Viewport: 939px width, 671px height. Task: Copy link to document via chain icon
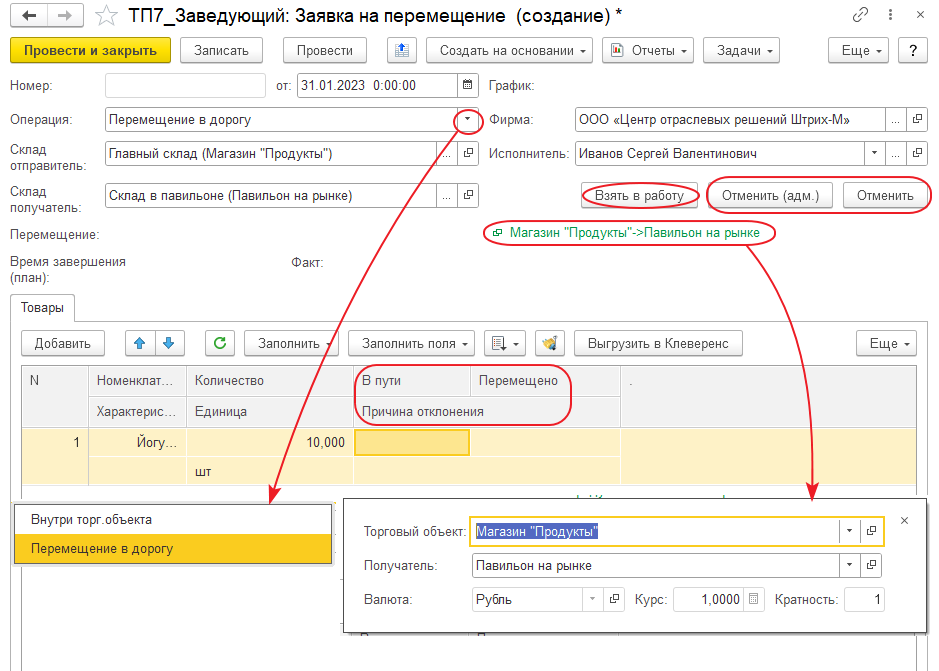point(860,16)
